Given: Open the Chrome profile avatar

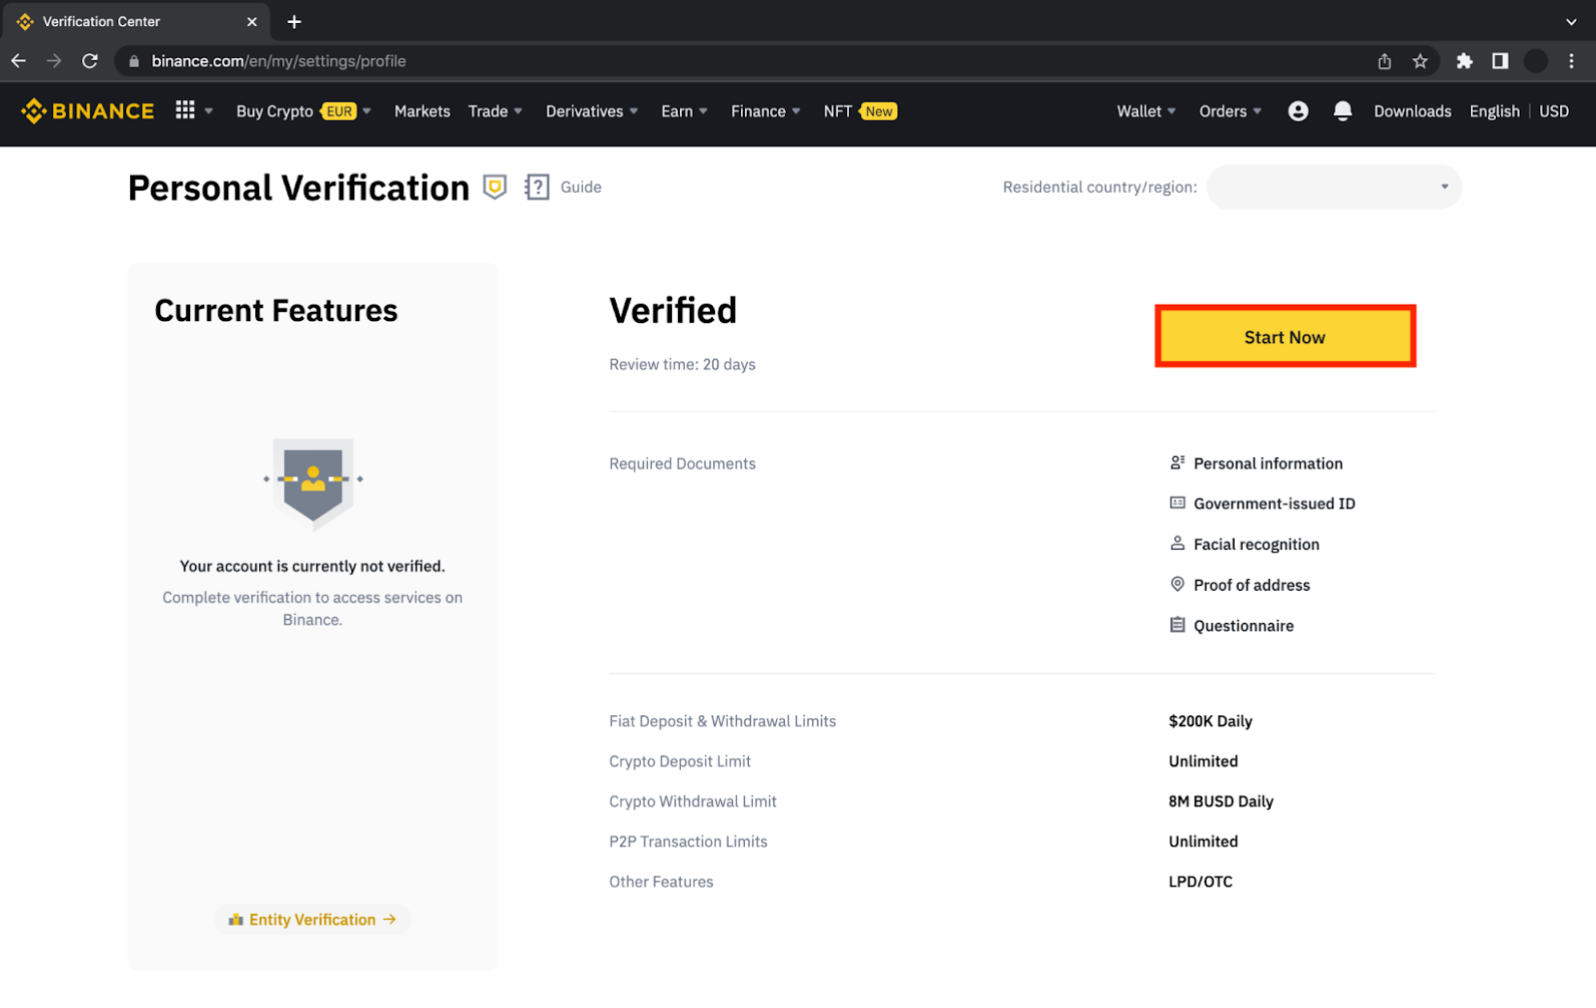Looking at the screenshot, I should tap(1536, 61).
